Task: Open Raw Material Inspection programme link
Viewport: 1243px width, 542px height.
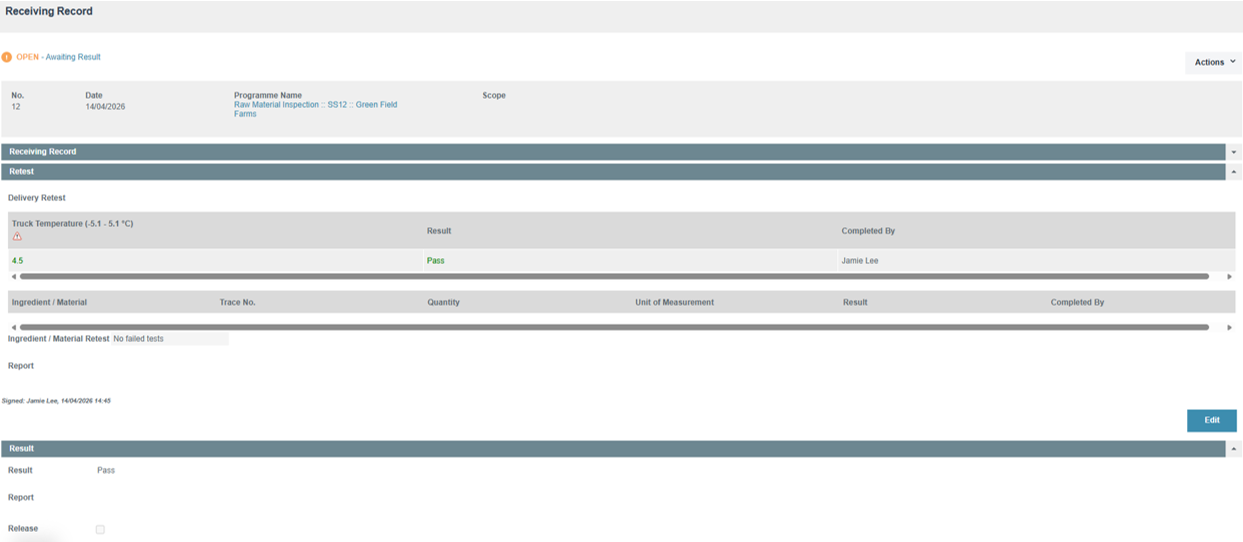Action: (x=315, y=109)
